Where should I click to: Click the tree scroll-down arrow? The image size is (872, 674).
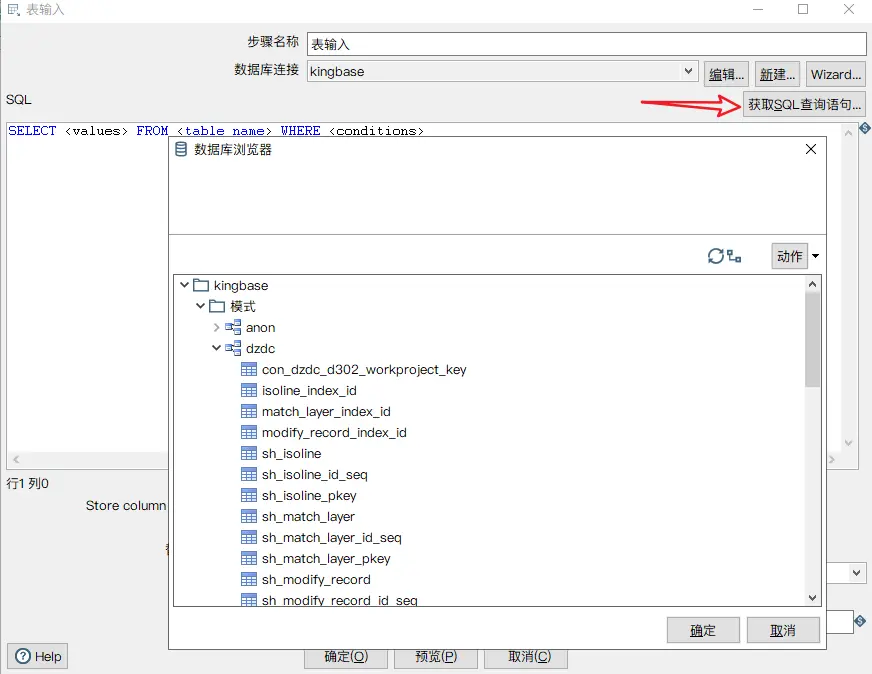coord(812,598)
